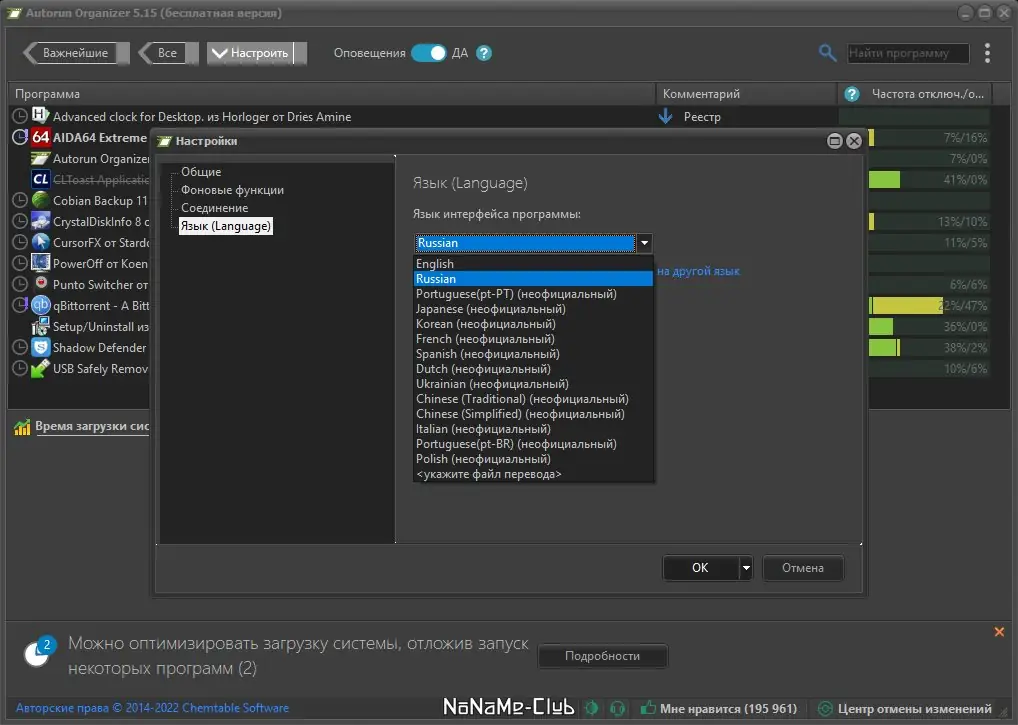Open Время загрузки системы chart icon

[x=22, y=427]
